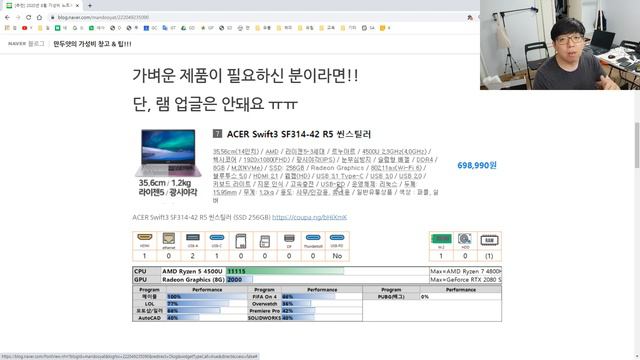Viewport: 640px width, 360px height.
Task: Go back with the browser back arrow
Action: pyautogui.click(x=7, y=18)
